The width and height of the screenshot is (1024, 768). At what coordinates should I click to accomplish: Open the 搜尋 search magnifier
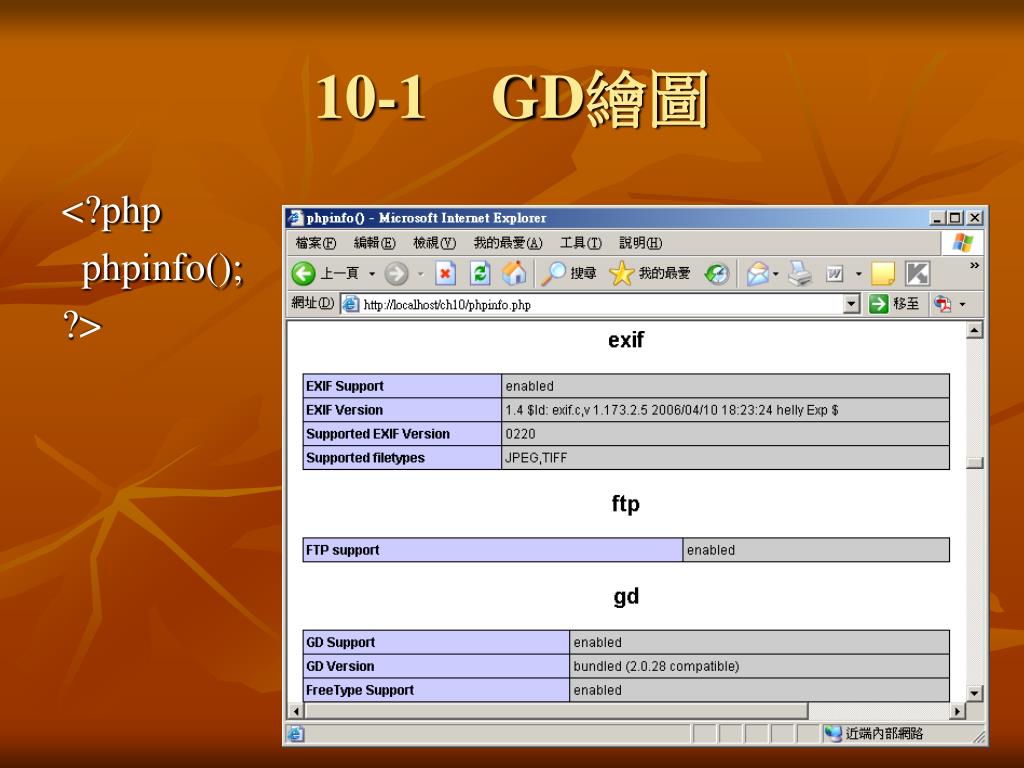(553, 273)
